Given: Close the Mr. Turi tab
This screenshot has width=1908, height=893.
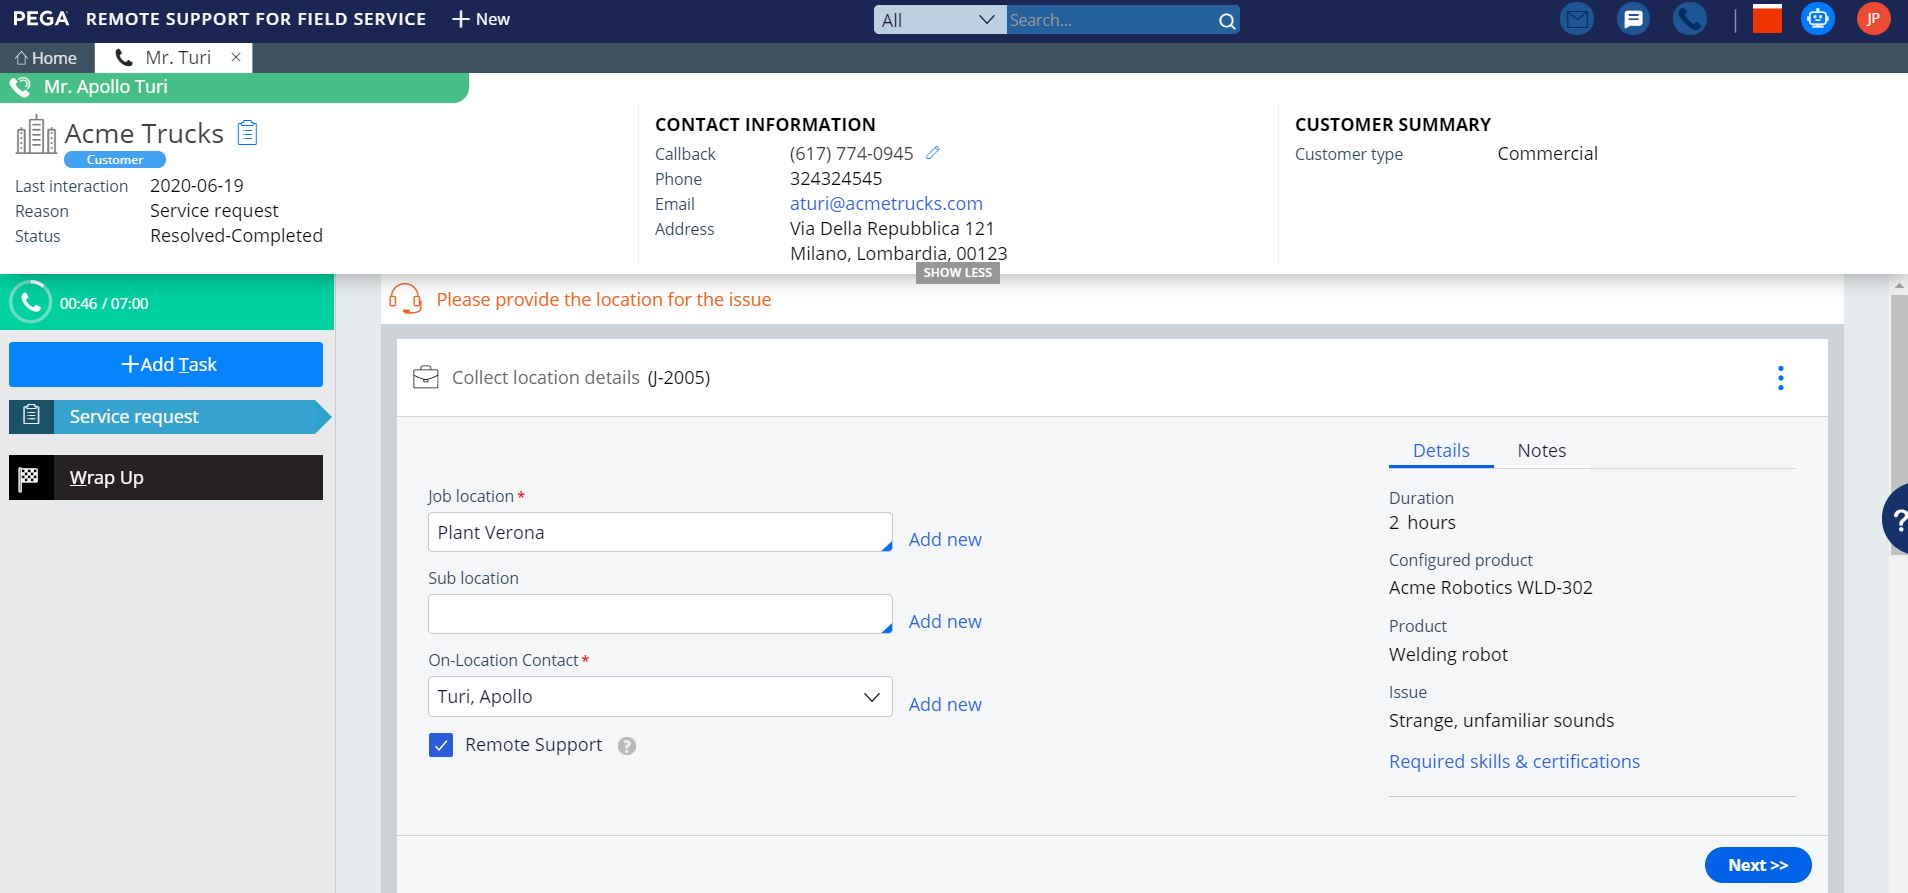Looking at the screenshot, I should [236, 57].
